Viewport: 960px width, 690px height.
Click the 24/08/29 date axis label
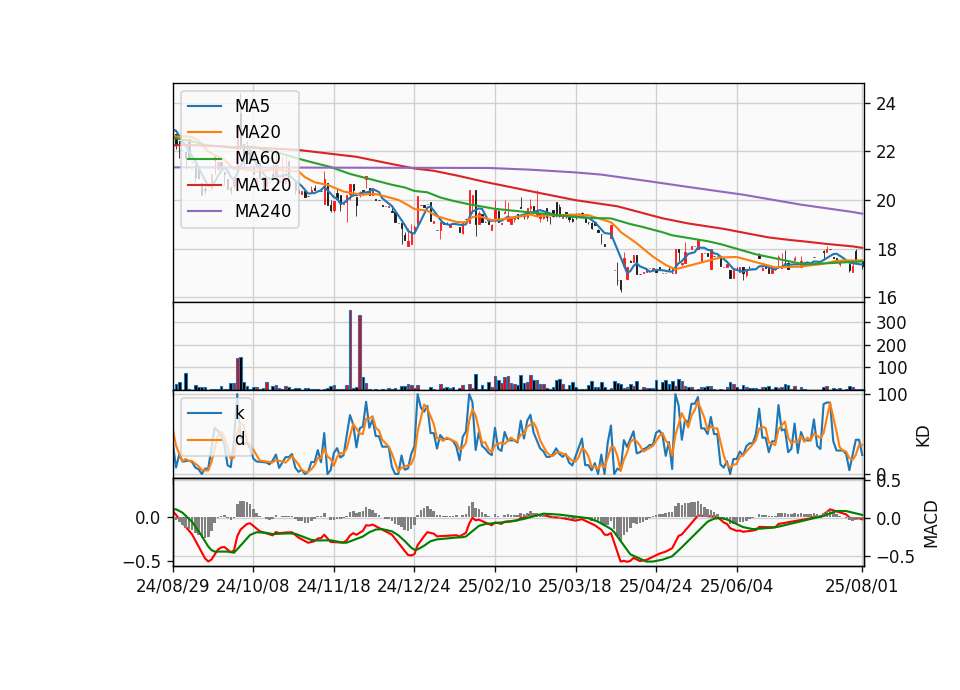tap(173, 586)
